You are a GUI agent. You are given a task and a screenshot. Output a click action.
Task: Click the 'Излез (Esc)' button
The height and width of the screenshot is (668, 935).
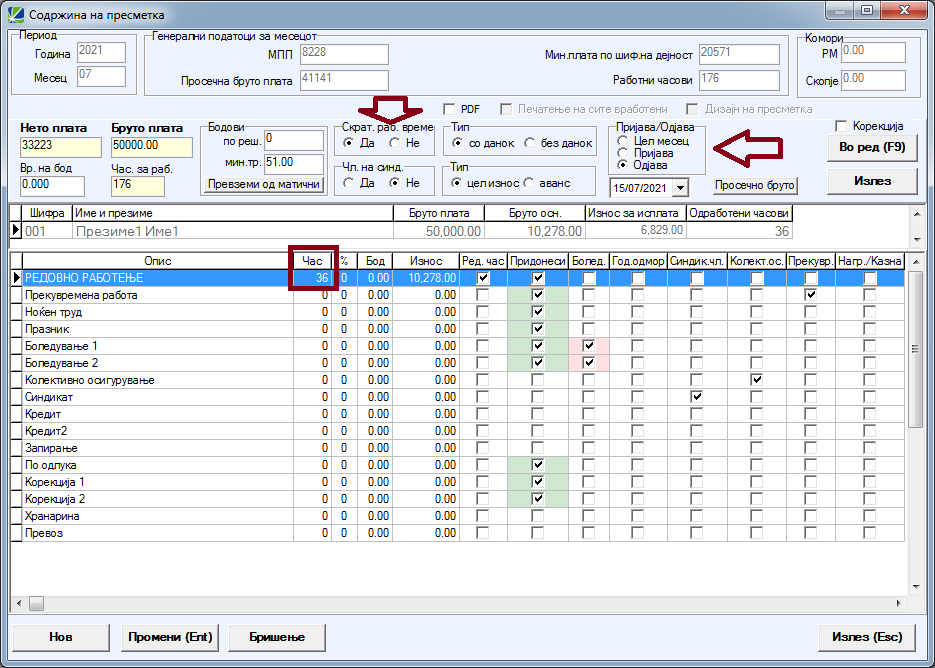coord(867,637)
